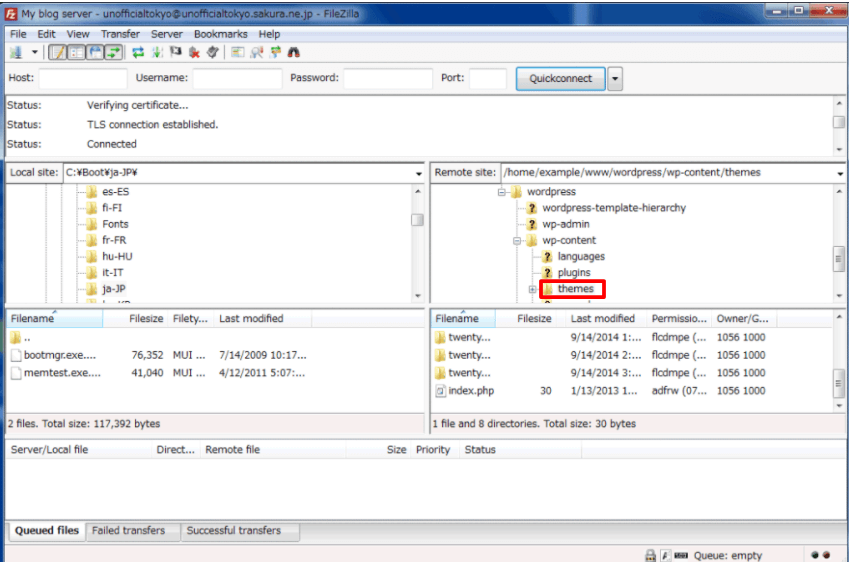Click the Username input field
Viewport: 849px width, 562px height.
coord(237,79)
